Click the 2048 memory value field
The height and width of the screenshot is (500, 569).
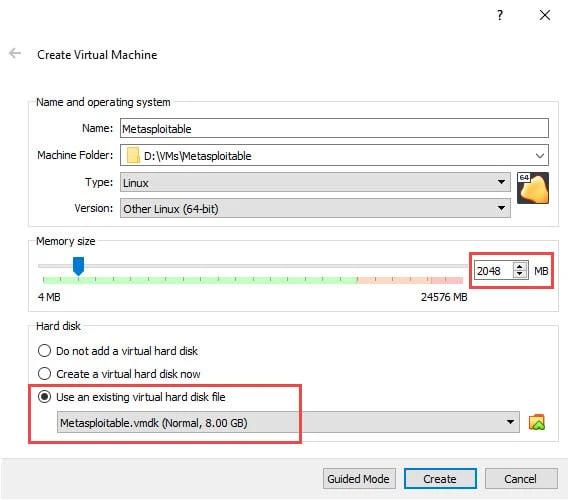[x=494, y=271]
